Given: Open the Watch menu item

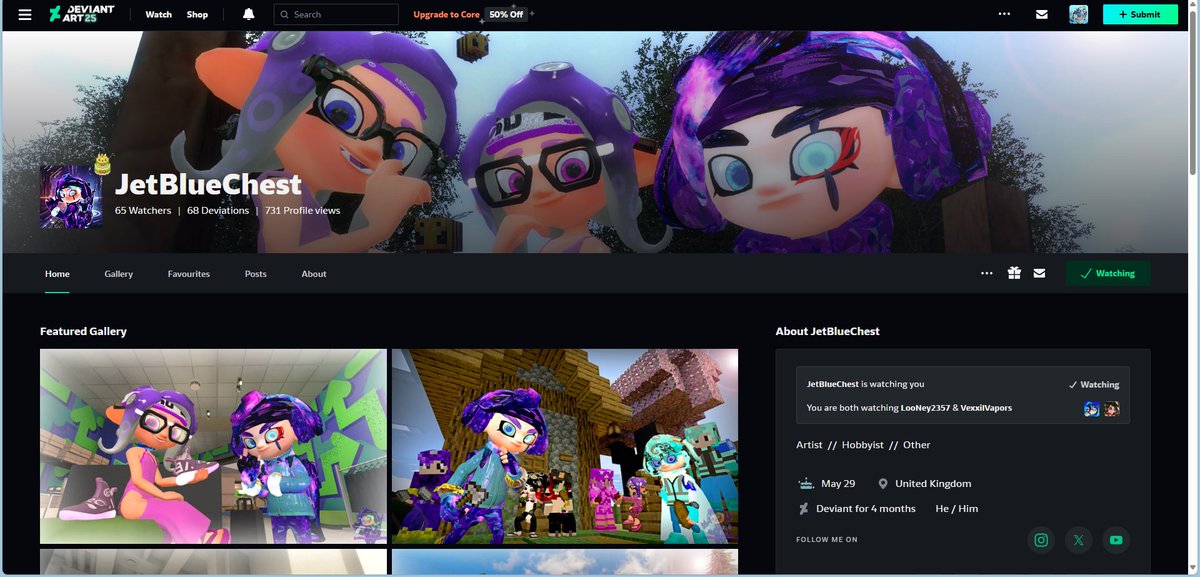Looking at the screenshot, I should pyautogui.click(x=158, y=15).
